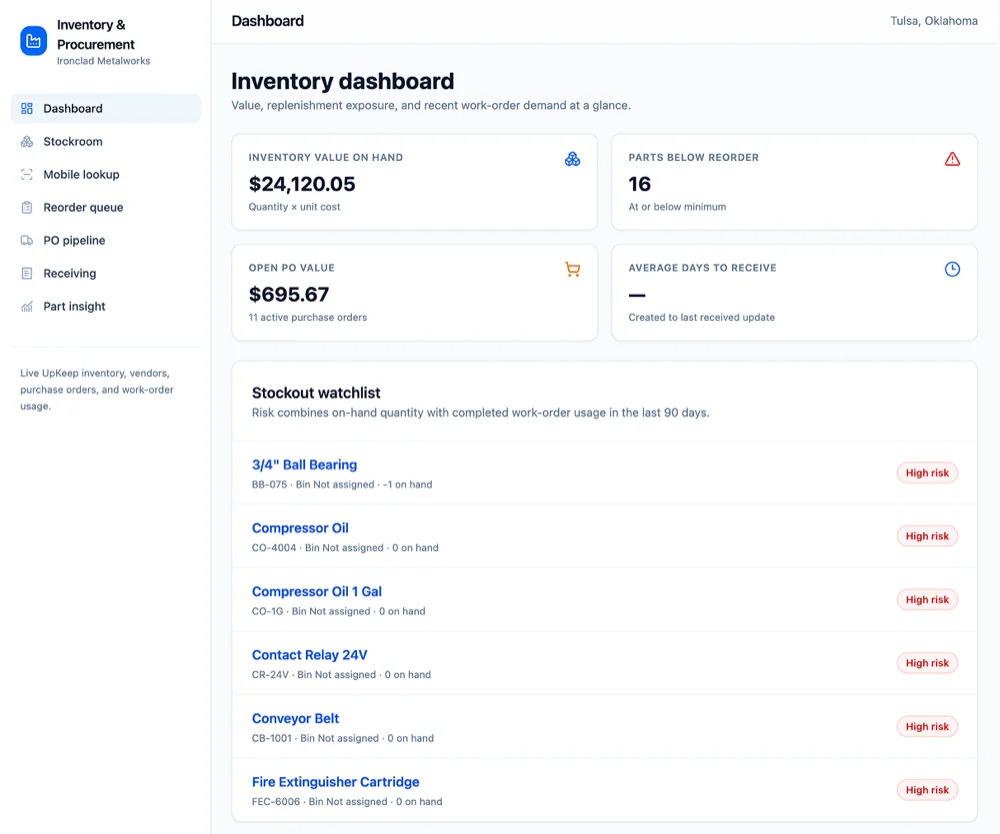This screenshot has height=834, width=1000.
Task: Navigate to Reorder queue
Action: [x=106, y=207]
